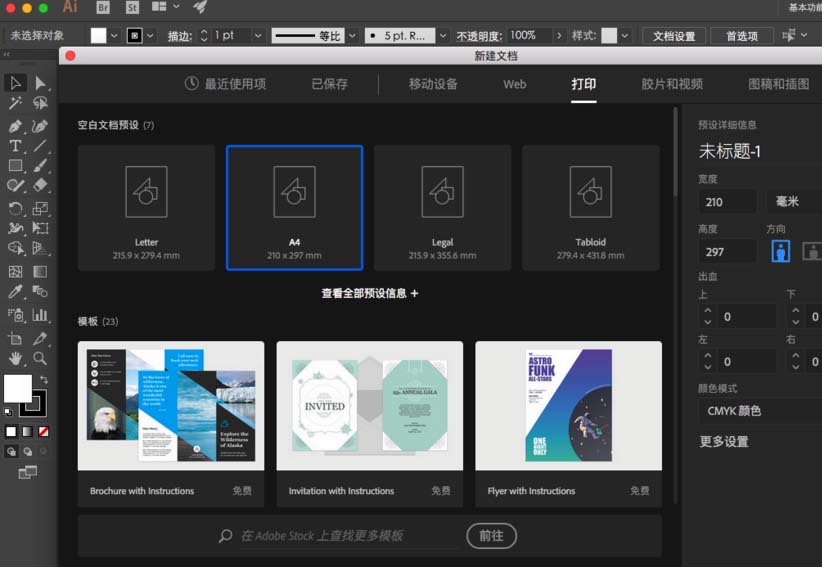Screen dimensions: 822x567
Task: Select the Blend tool
Action: pyautogui.click(x=40, y=291)
